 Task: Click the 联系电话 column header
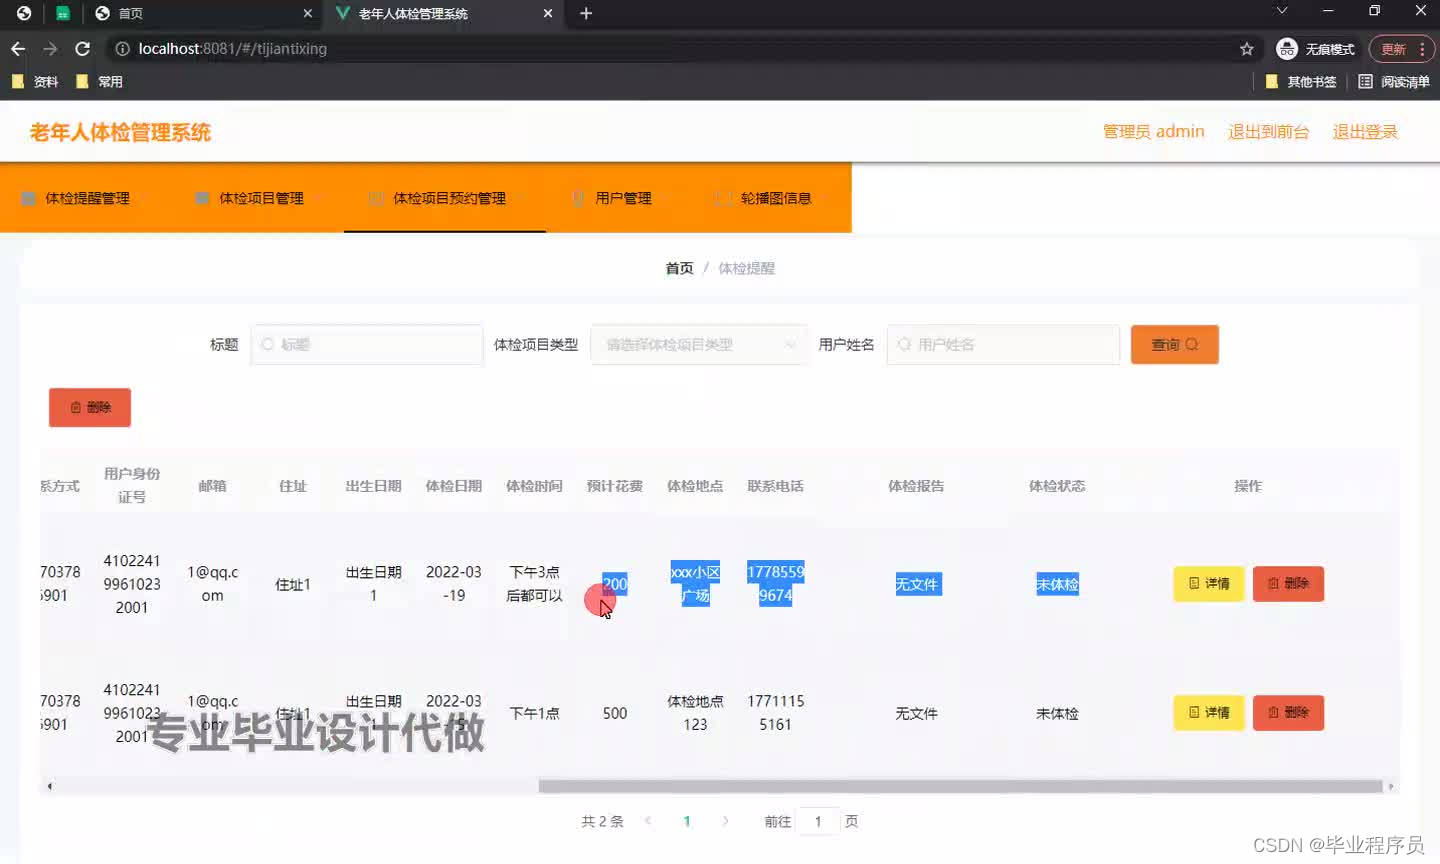pyautogui.click(x=775, y=486)
